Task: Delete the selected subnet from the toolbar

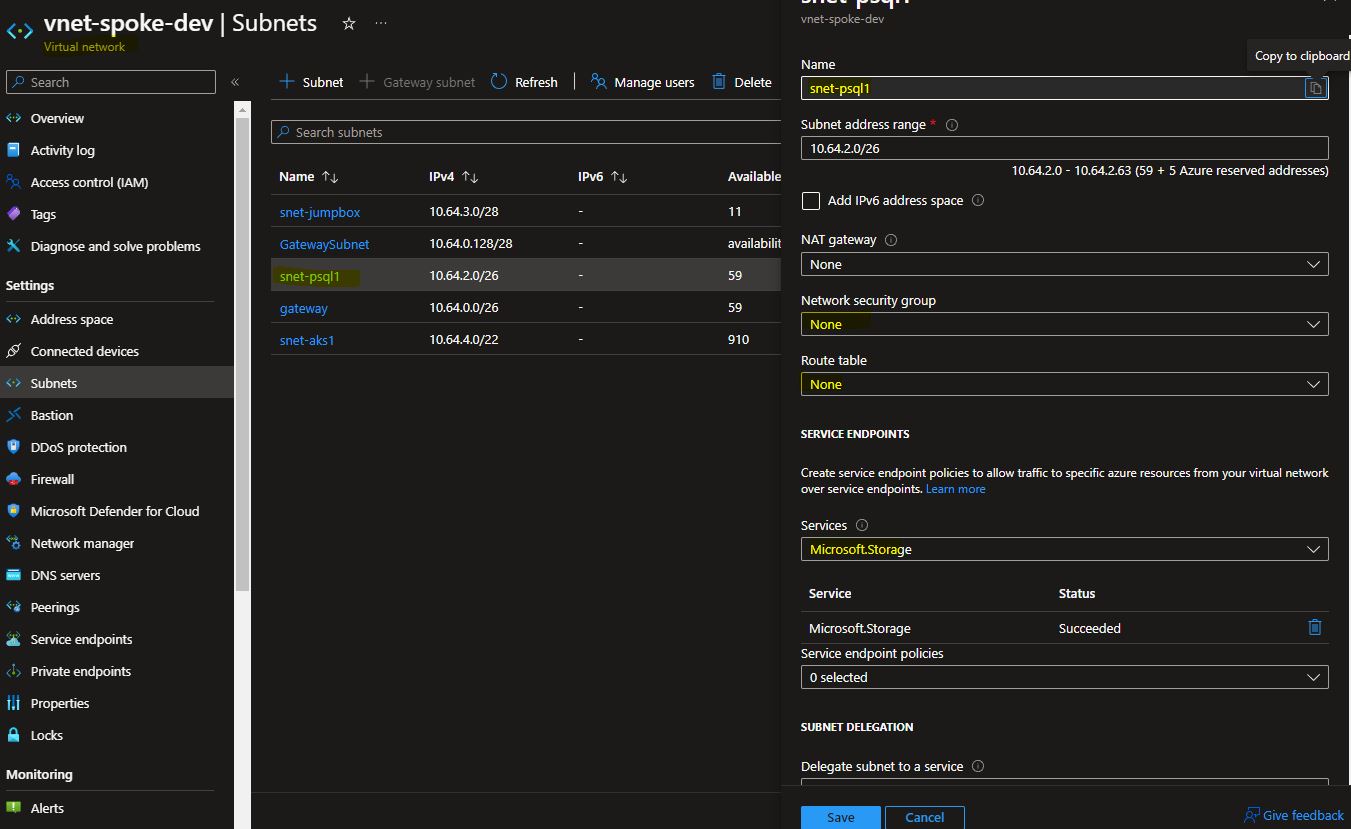Action: pos(742,82)
